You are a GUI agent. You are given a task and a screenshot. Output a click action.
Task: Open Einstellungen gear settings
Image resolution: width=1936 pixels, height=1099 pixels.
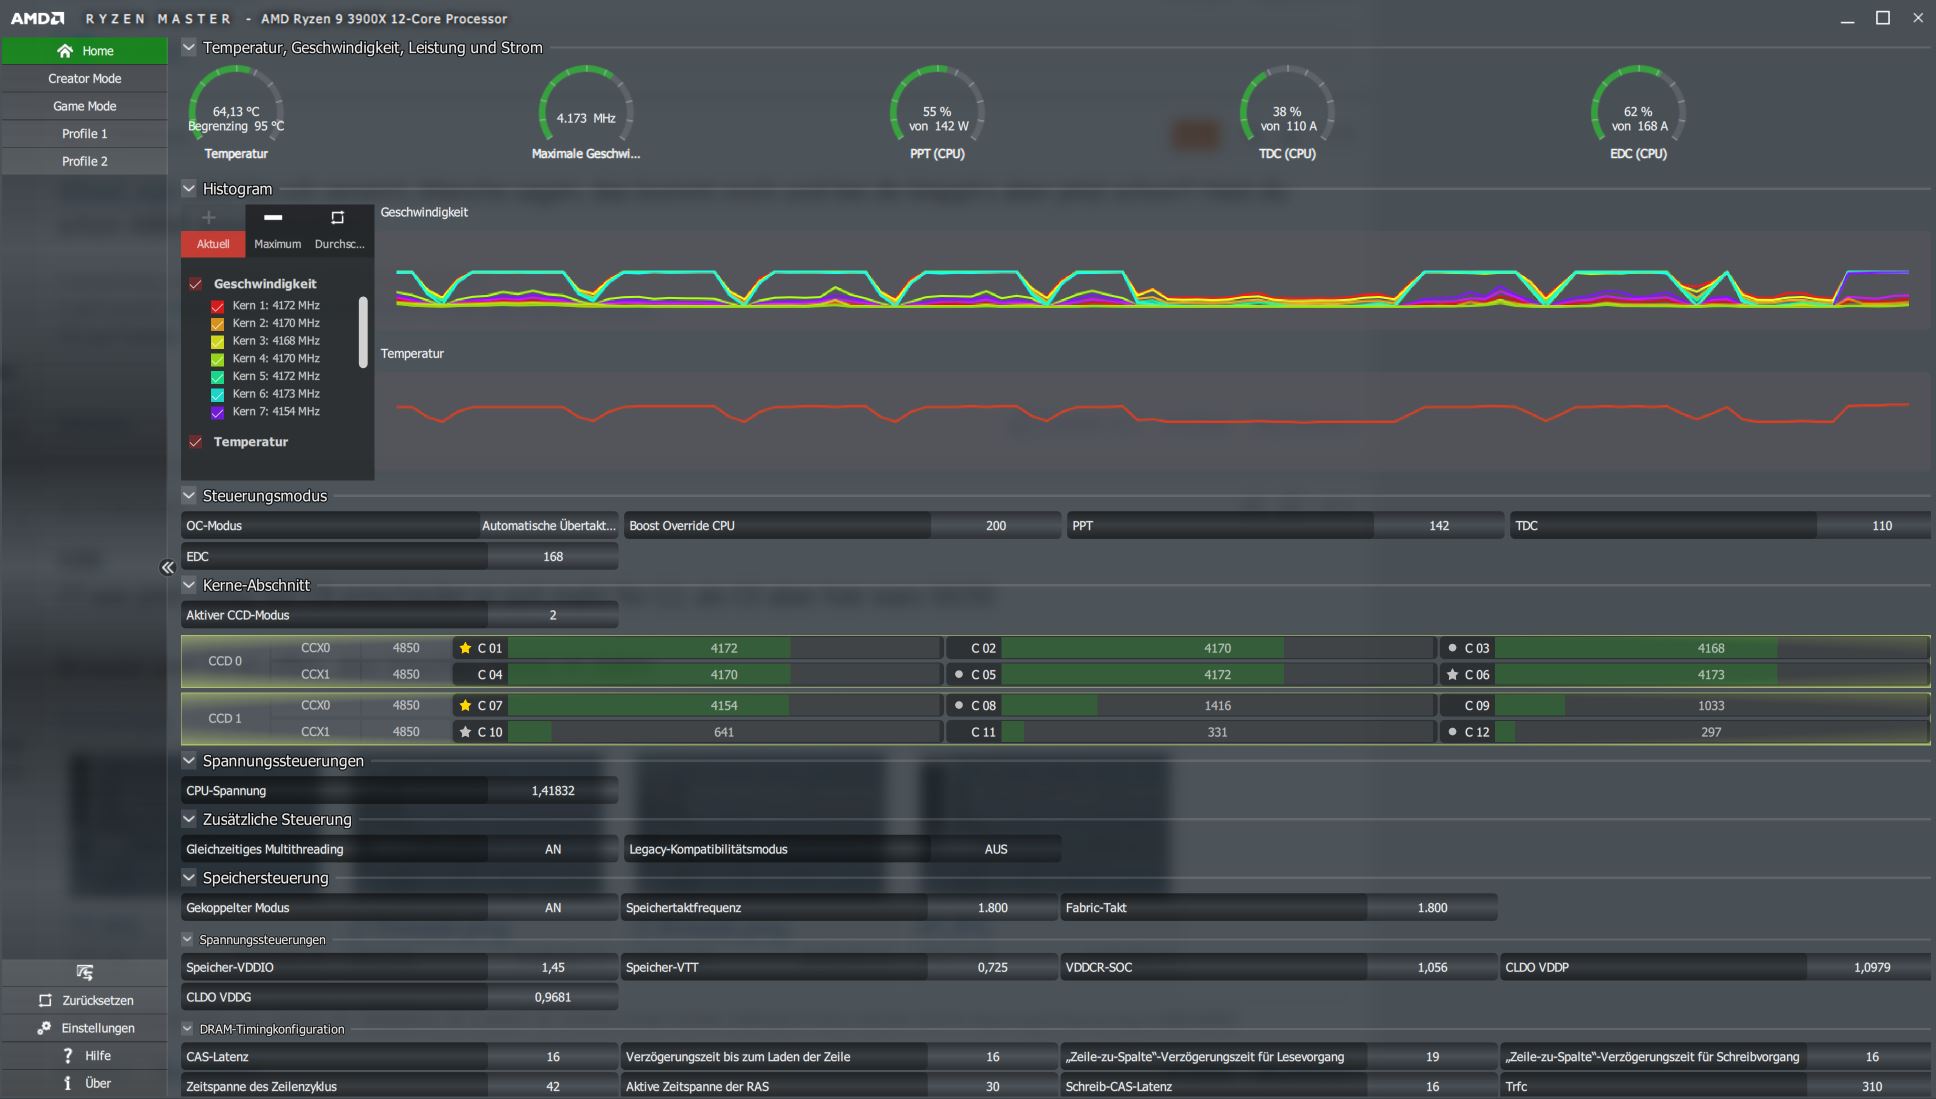[x=44, y=1028]
